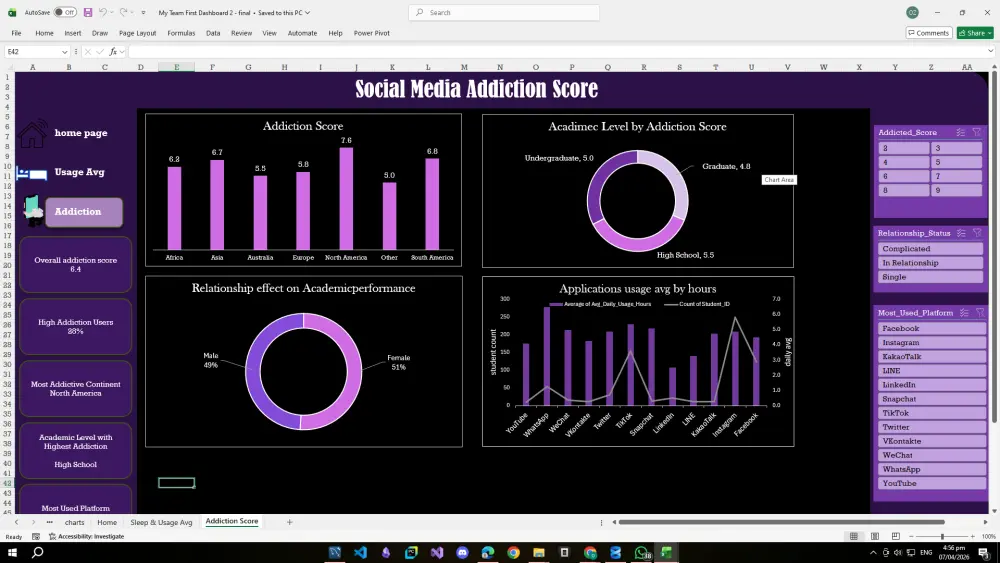Image resolution: width=1000 pixels, height=563 pixels.
Task: Open the Insert ribbon tab
Action: coord(73,33)
